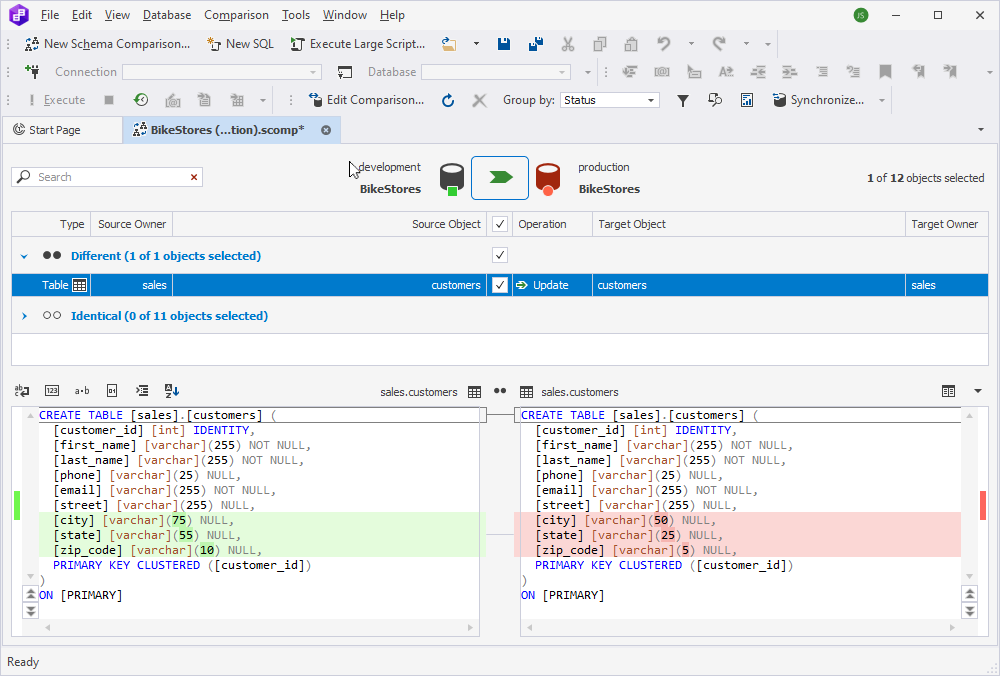Click the Save All icon
This screenshot has width=1000, height=676.
[x=536, y=44]
